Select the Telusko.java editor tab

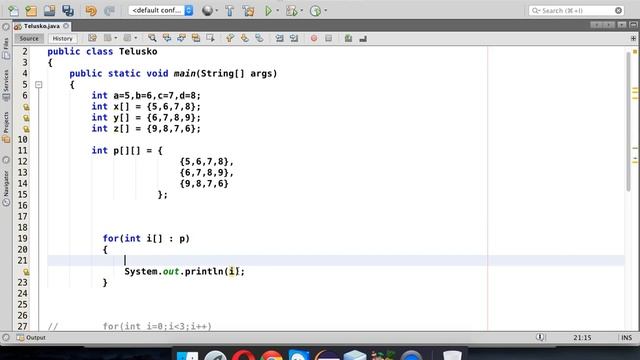coord(42,26)
